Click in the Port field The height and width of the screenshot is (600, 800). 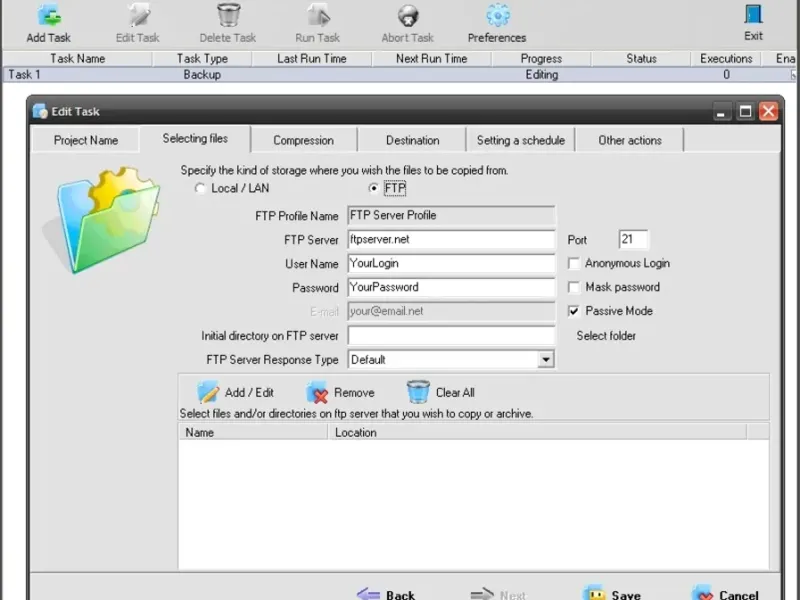[x=633, y=239]
